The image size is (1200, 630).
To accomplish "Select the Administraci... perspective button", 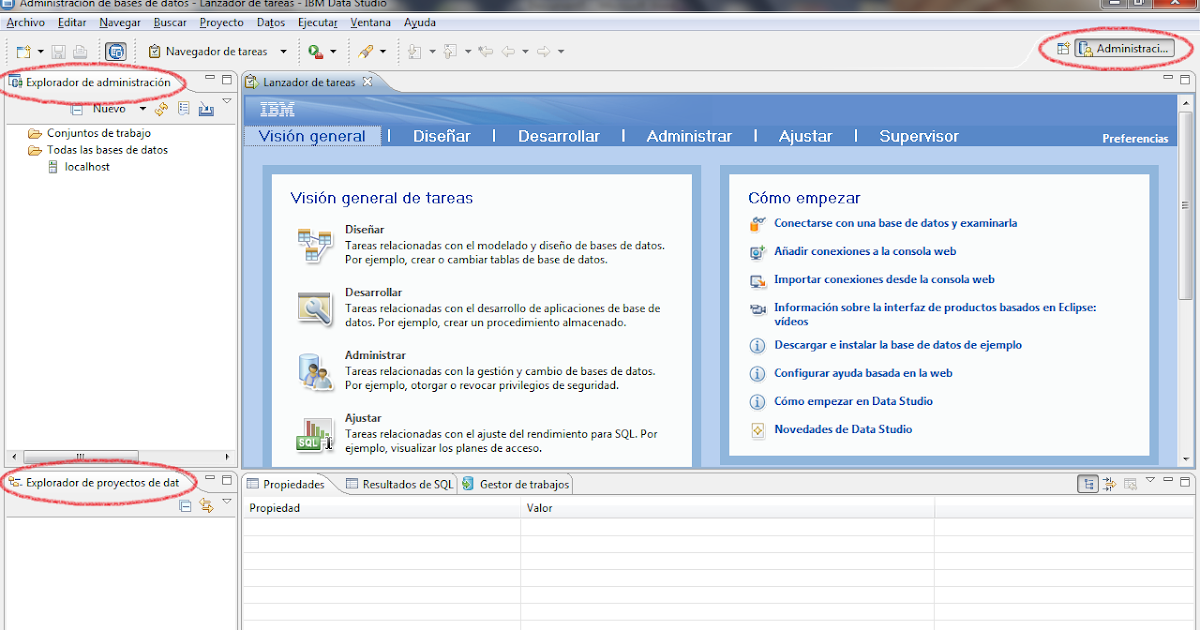I will tap(1124, 48).
